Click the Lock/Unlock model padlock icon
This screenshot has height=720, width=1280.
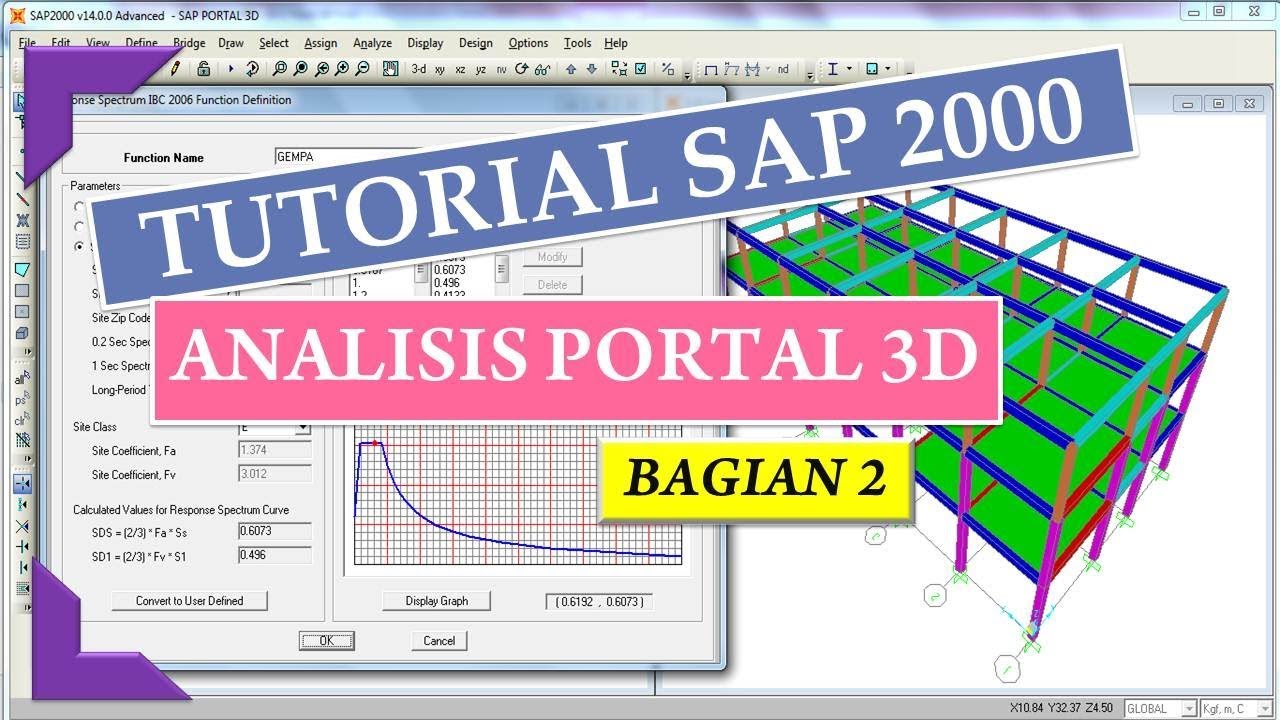coord(203,69)
